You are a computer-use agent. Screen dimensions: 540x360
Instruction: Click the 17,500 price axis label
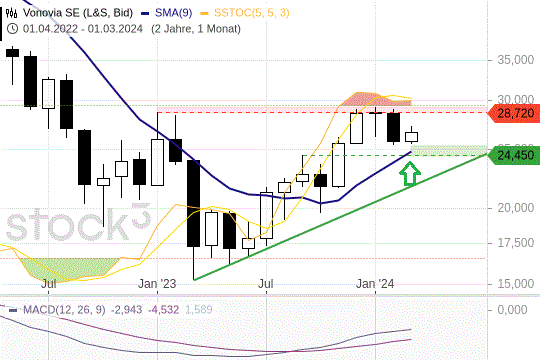pos(516,243)
